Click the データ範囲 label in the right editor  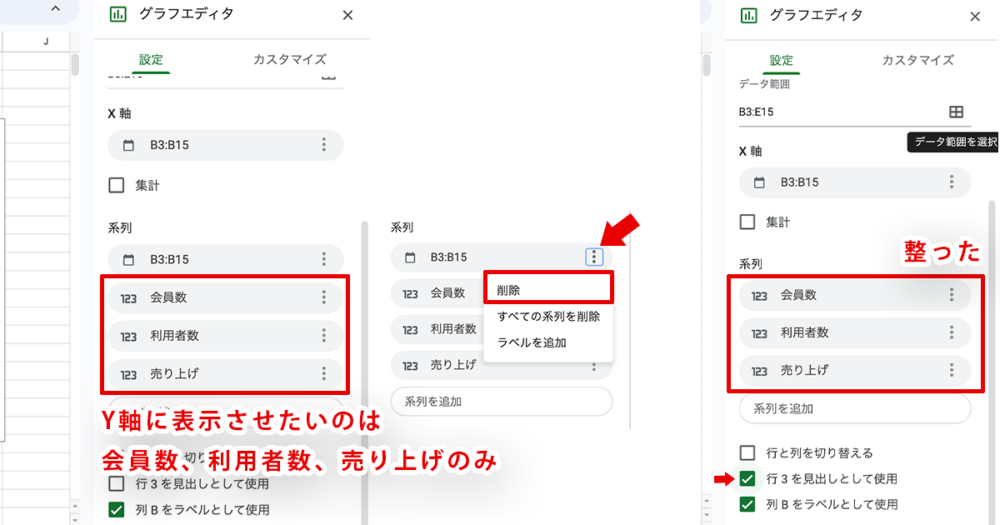[764, 84]
